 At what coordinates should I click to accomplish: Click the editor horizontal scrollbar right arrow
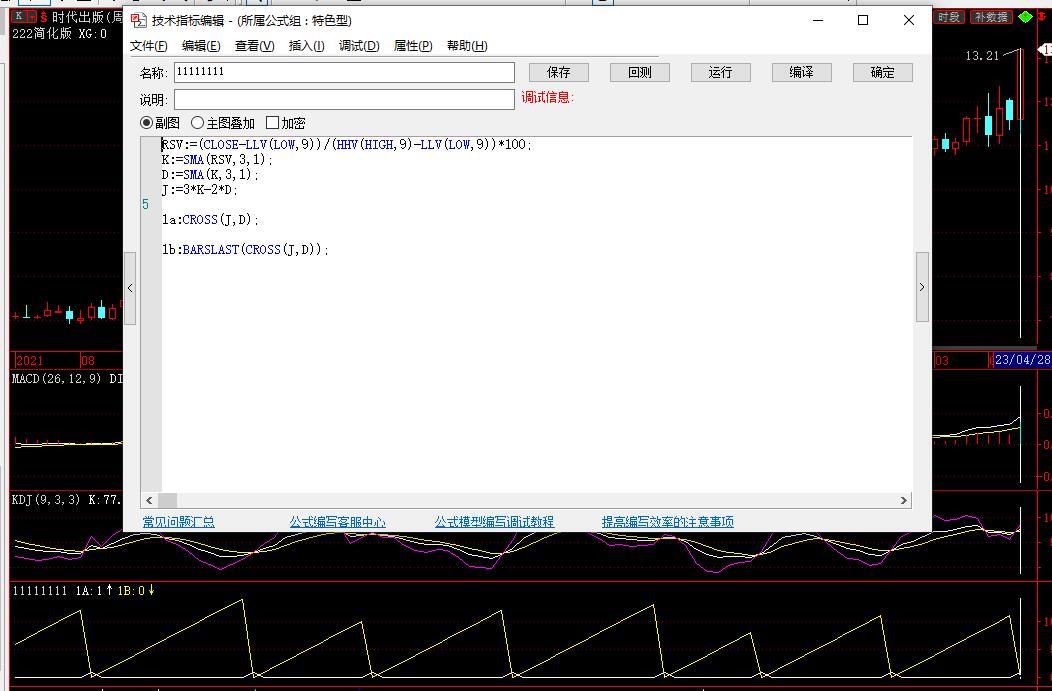pos(904,500)
